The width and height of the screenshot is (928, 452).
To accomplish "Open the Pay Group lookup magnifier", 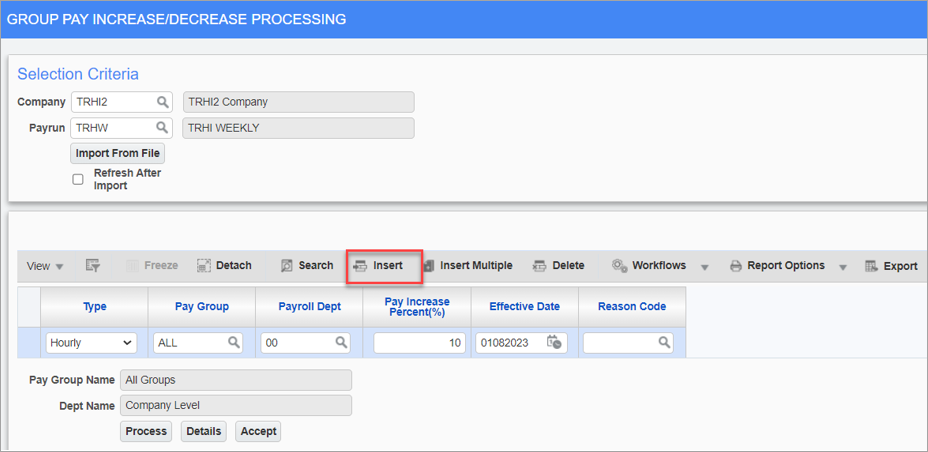I will (x=234, y=342).
